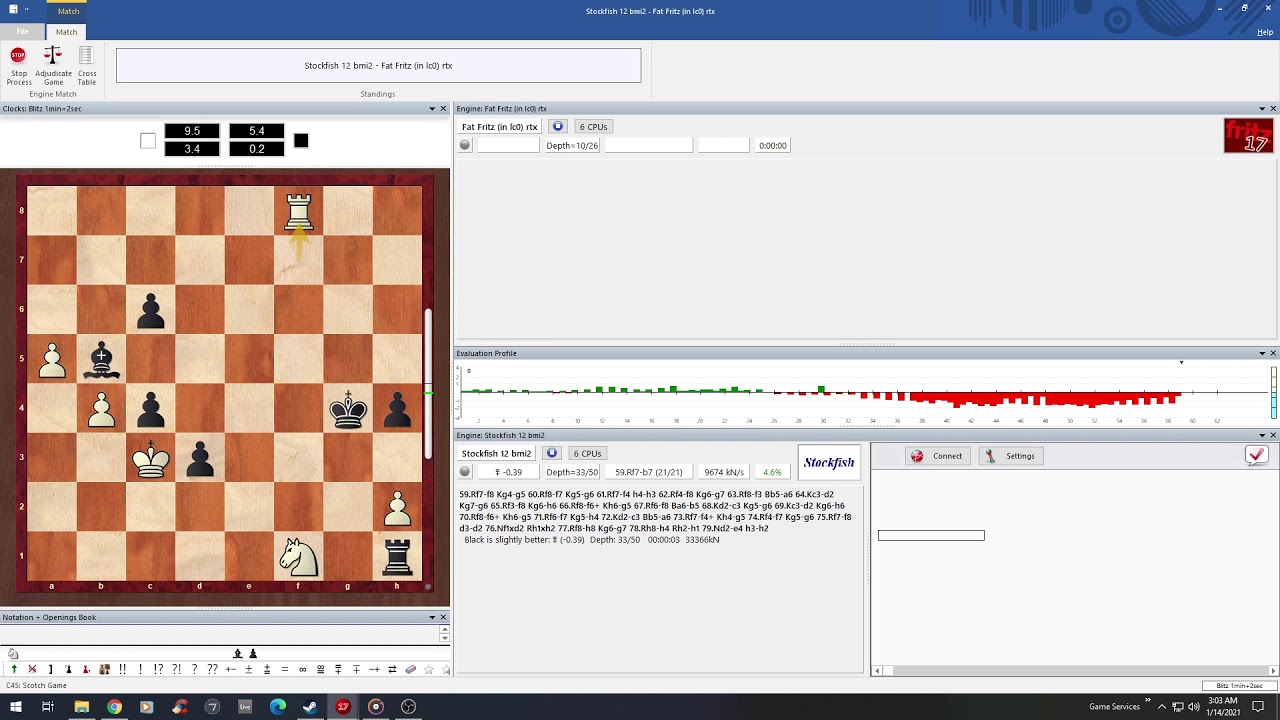Screen dimensions: 1280x720
Task: Open Clocks panel dropdown arrow
Action: [x=432, y=109]
